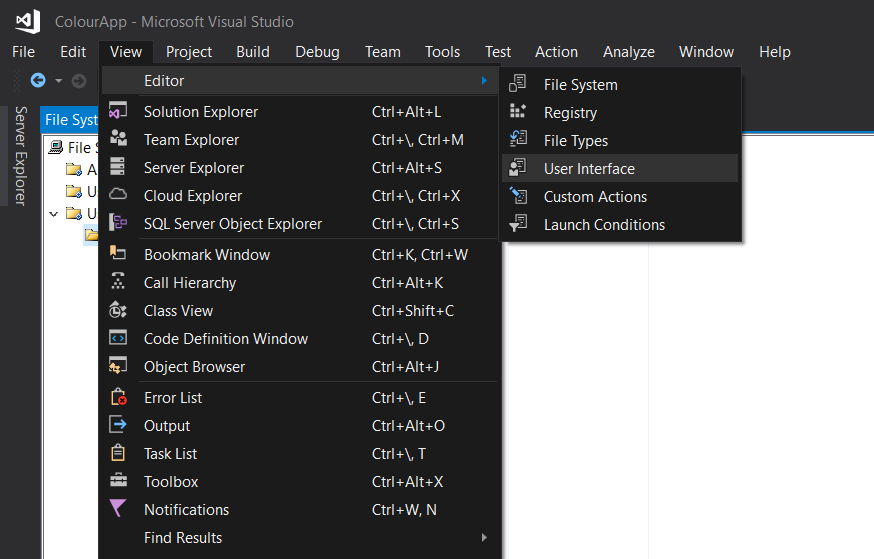Click the Object Browser icon

tap(118, 366)
